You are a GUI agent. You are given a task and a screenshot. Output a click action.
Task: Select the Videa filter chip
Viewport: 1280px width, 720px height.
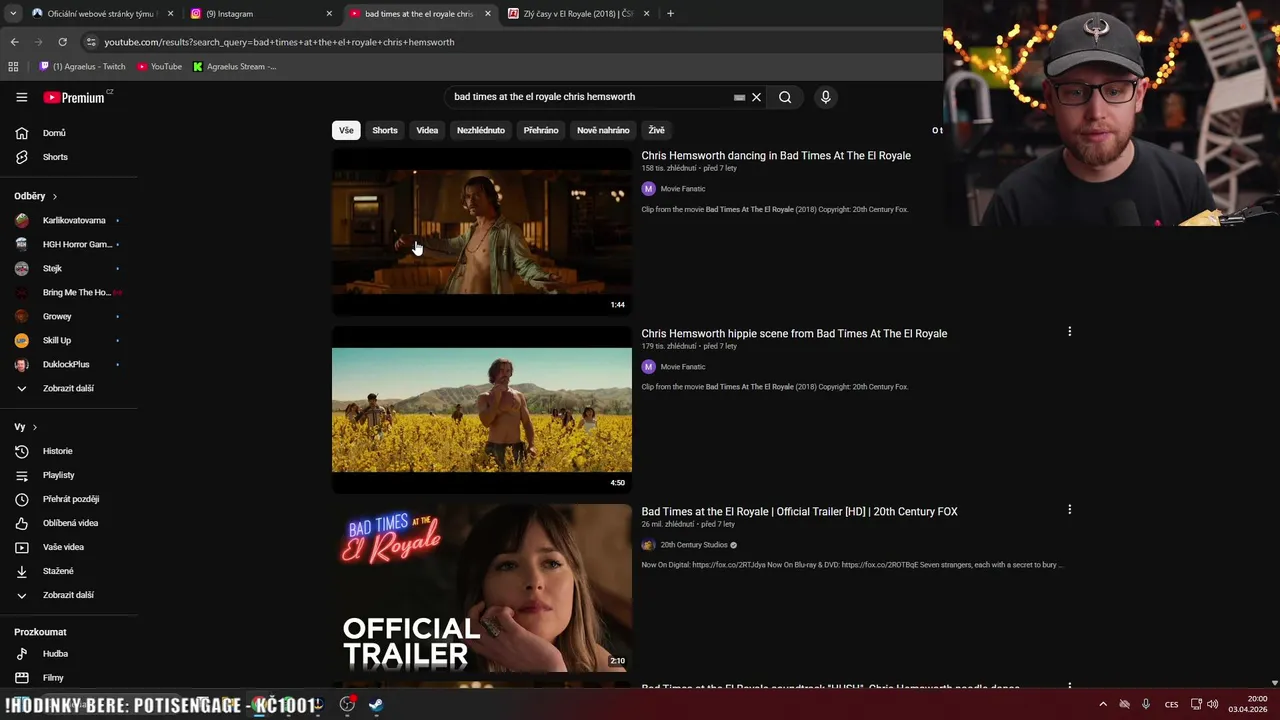coord(427,130)
